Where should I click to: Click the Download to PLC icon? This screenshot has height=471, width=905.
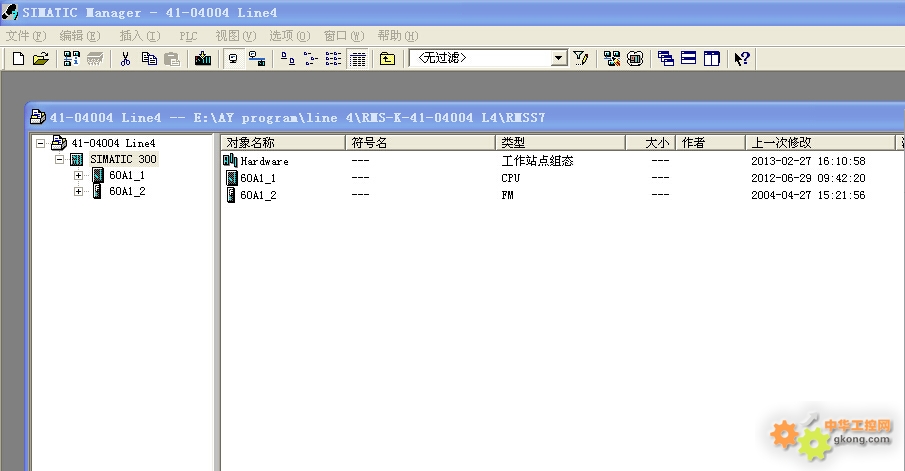pyautogui.click(x=203, y=58)
